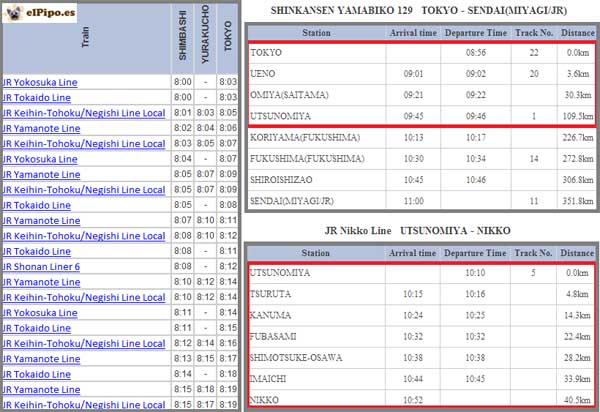Open JR Yamanote Line link departing Shimbashi 8:10
The image size is (600, 412).
pos(41,282)
